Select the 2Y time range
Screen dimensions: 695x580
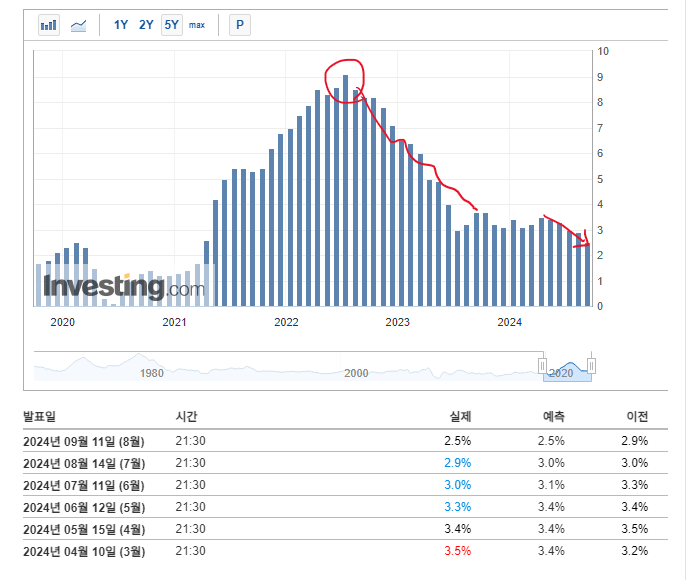146,25
